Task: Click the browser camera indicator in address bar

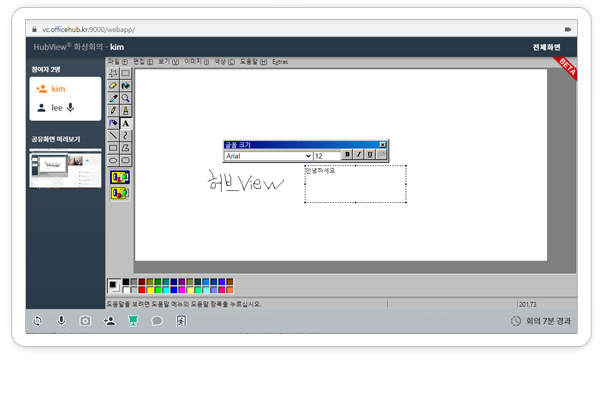Action: click(x=568, y=29)
